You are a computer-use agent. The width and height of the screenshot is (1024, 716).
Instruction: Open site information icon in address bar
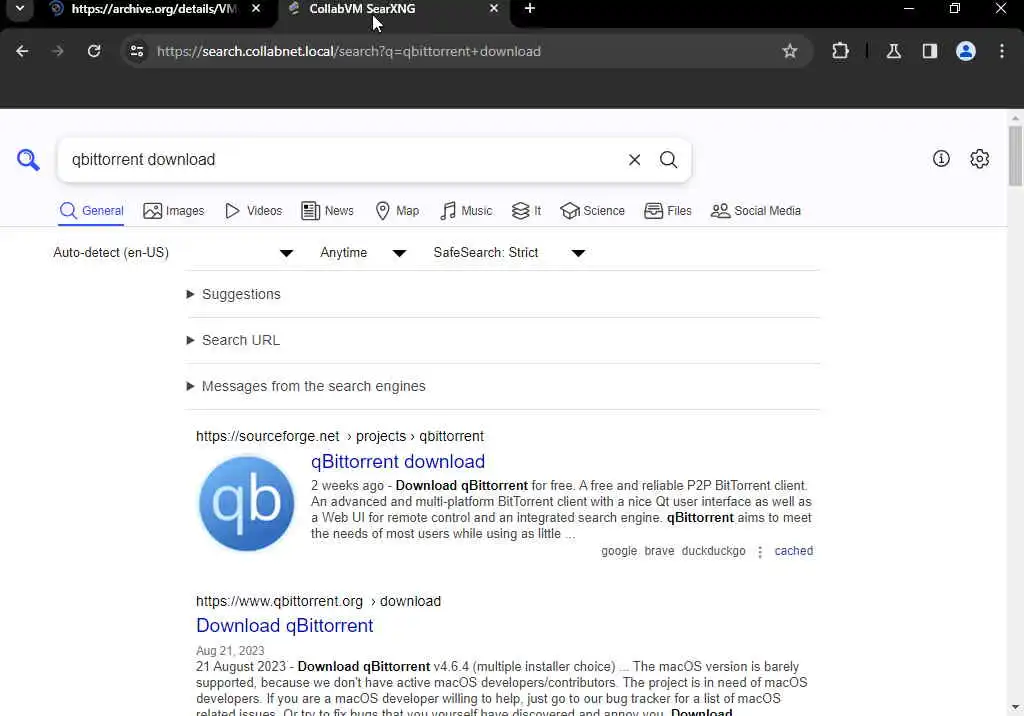pyautogui.click(x=136, y=51)
